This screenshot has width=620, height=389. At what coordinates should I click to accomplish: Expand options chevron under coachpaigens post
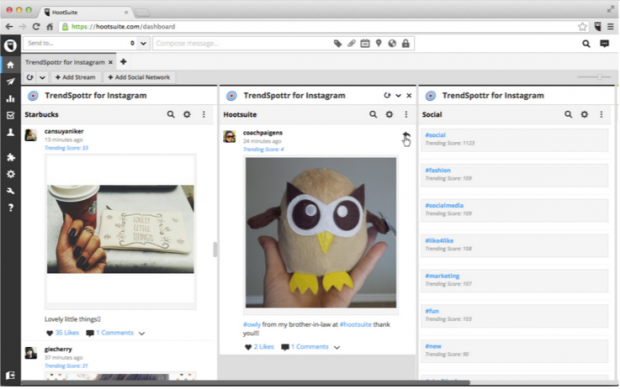tap(337, 347)
